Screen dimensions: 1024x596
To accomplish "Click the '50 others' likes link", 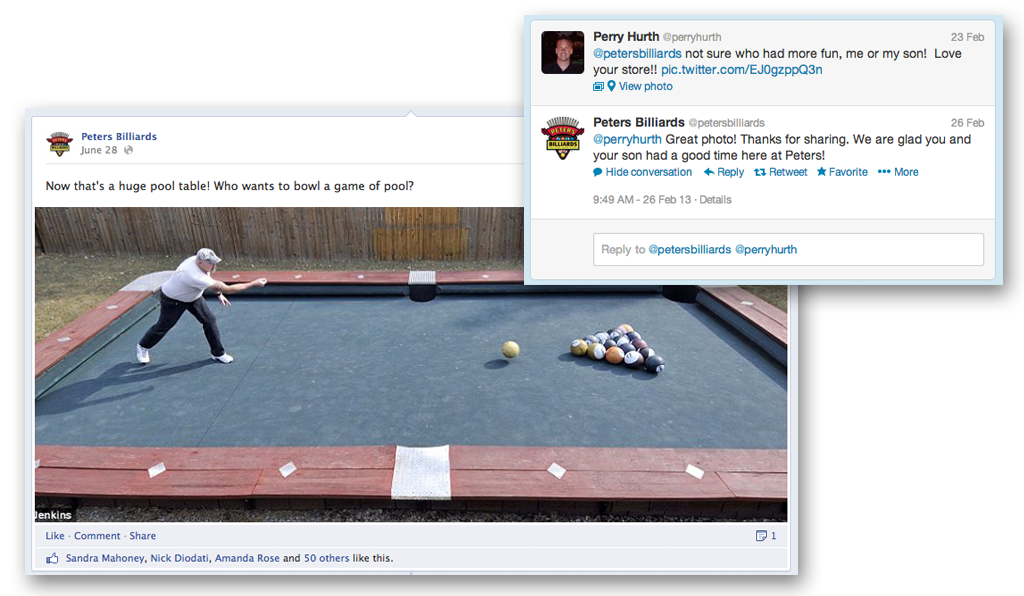I will [x=324, y=559].
